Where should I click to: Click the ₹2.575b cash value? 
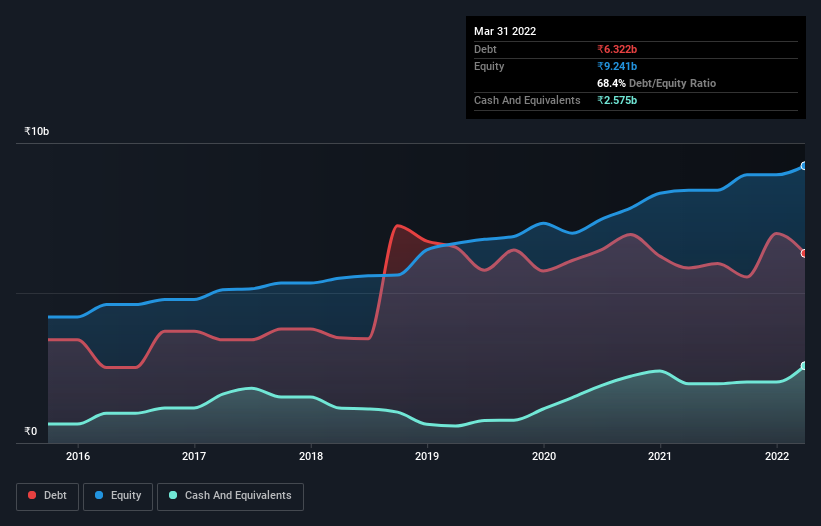coord(617,100)
